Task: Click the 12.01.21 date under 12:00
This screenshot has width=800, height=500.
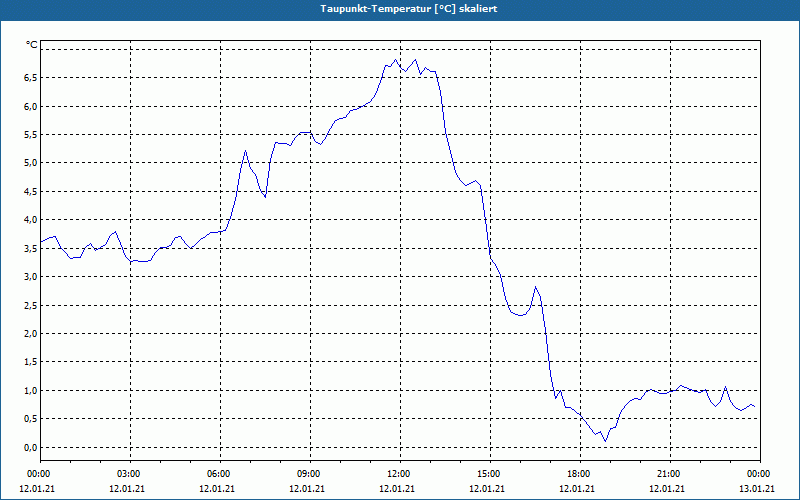Action: (x=397, y=488)
